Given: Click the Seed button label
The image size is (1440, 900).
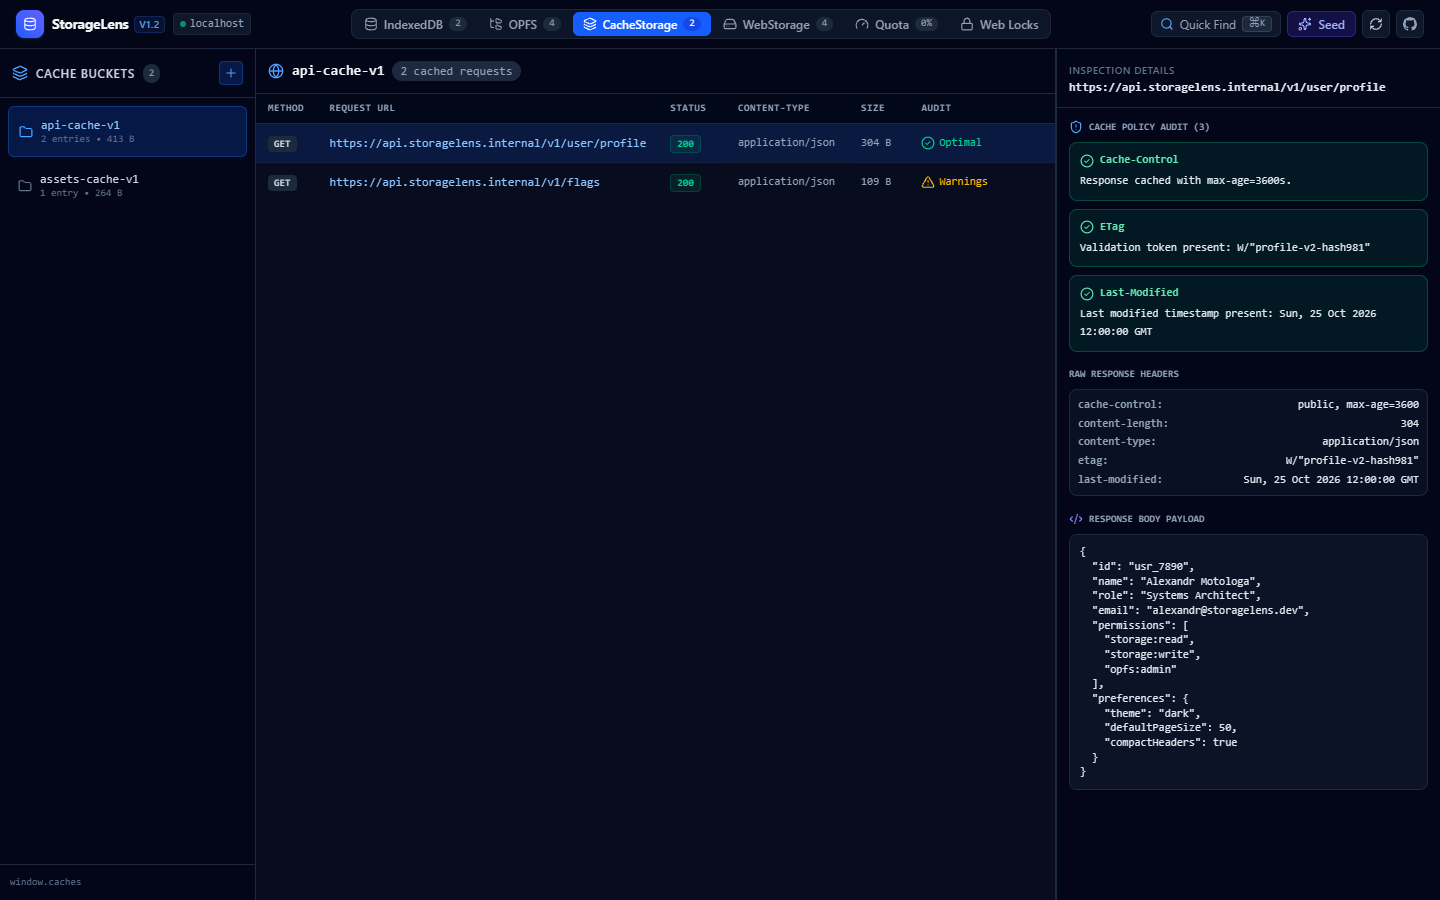Looking at the screenshot, I should (x=1331, y=24).
